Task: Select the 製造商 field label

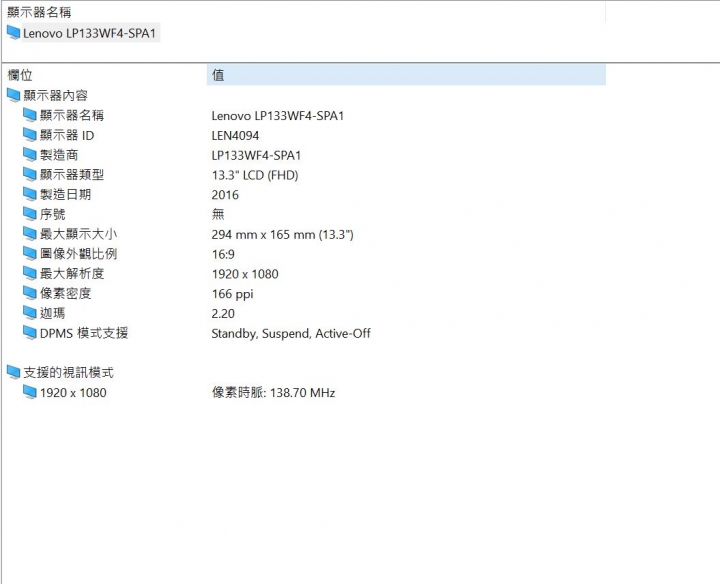Action: 59,155
